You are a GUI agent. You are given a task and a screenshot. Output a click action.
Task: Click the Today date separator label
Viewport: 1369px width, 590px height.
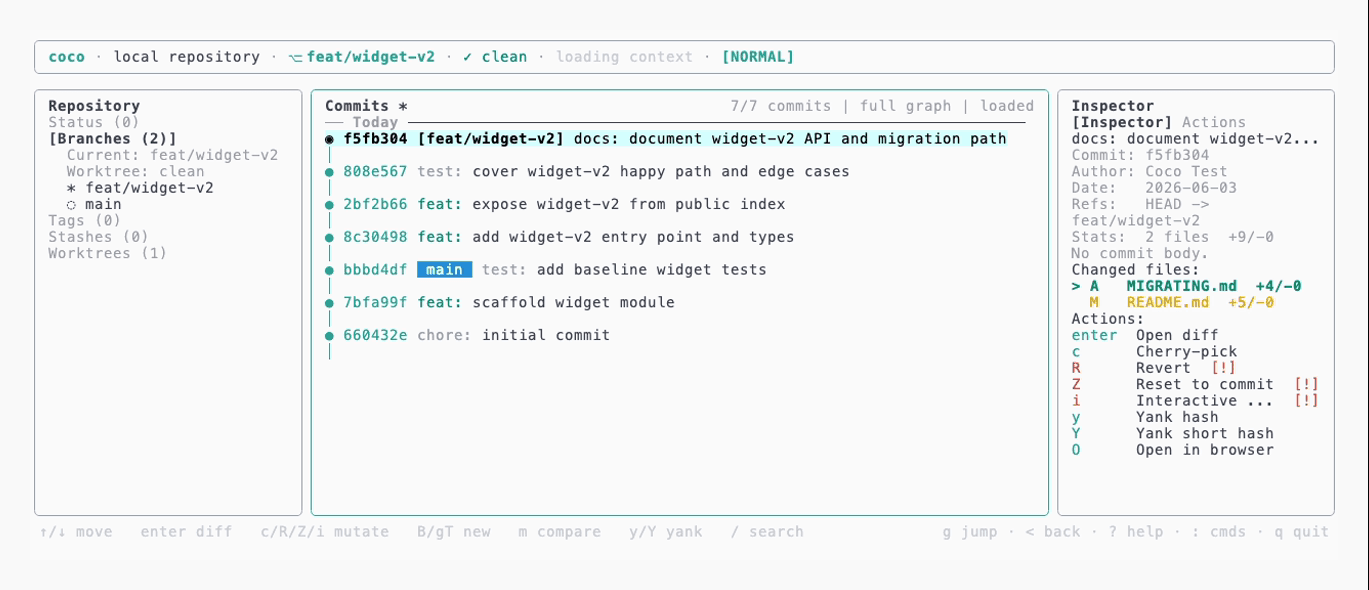tap(375, 122)
